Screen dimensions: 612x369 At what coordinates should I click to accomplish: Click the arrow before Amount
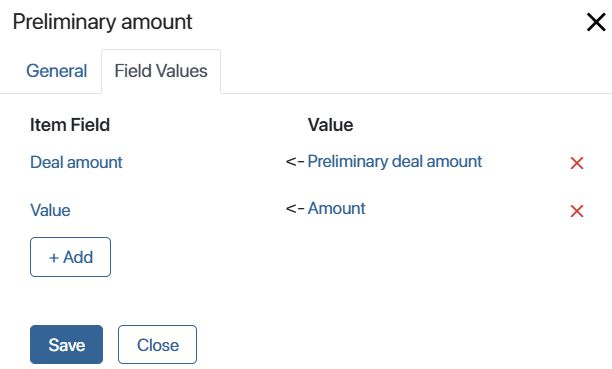(295, 209)
